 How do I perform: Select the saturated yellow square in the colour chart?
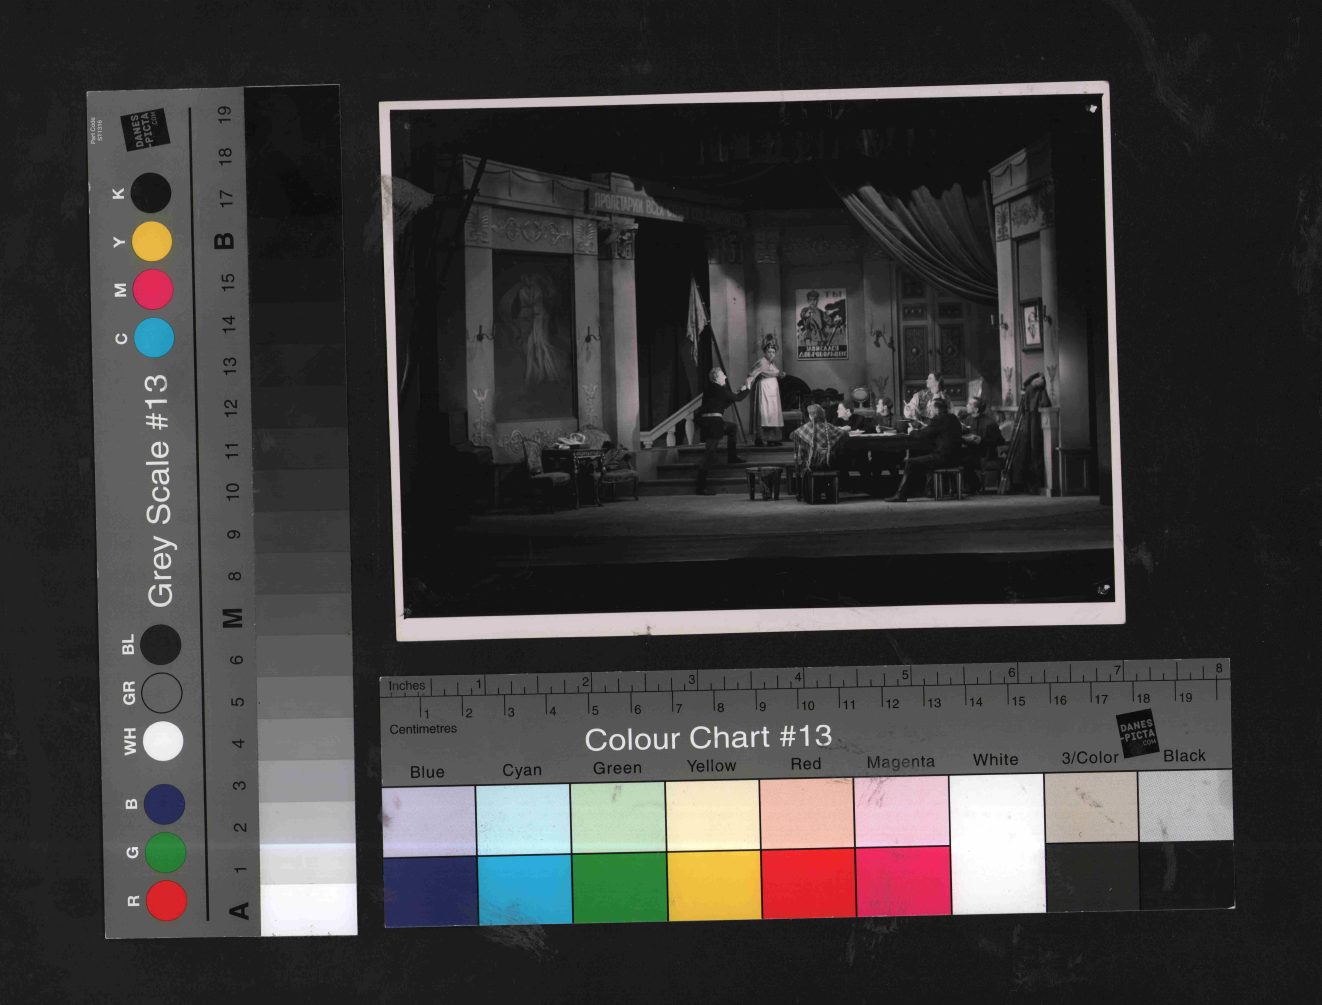click(713, 884)
